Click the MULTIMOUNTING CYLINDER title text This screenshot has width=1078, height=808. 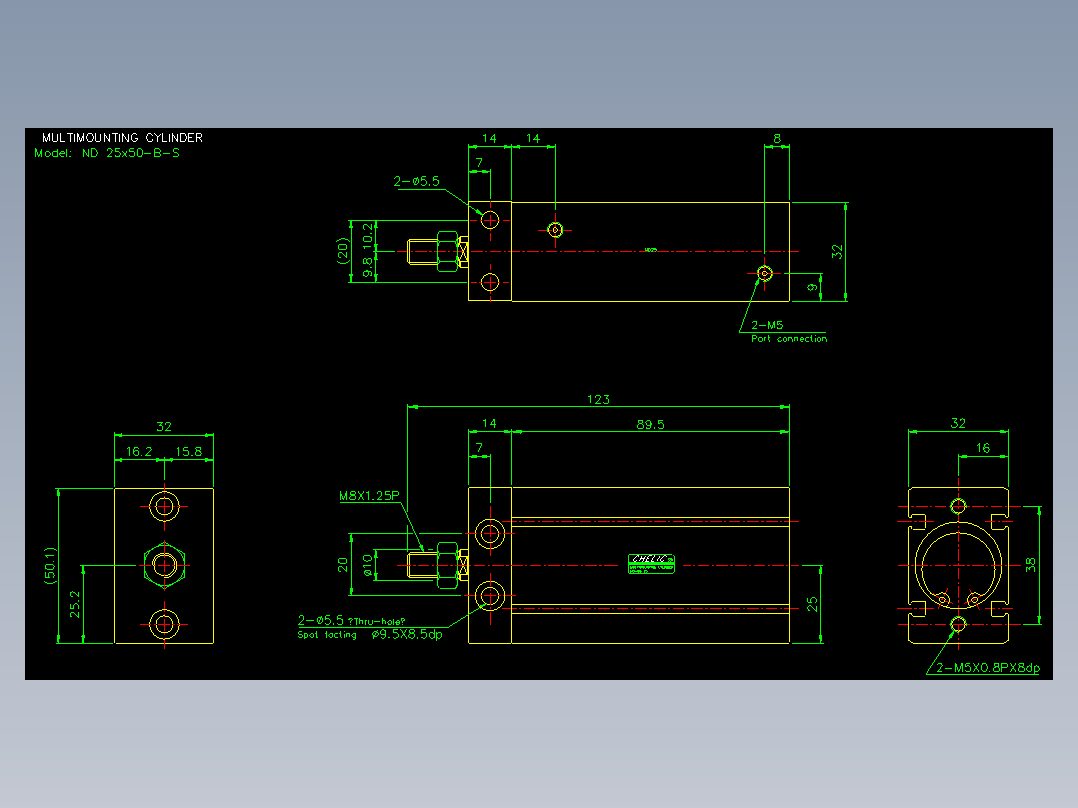122,138
